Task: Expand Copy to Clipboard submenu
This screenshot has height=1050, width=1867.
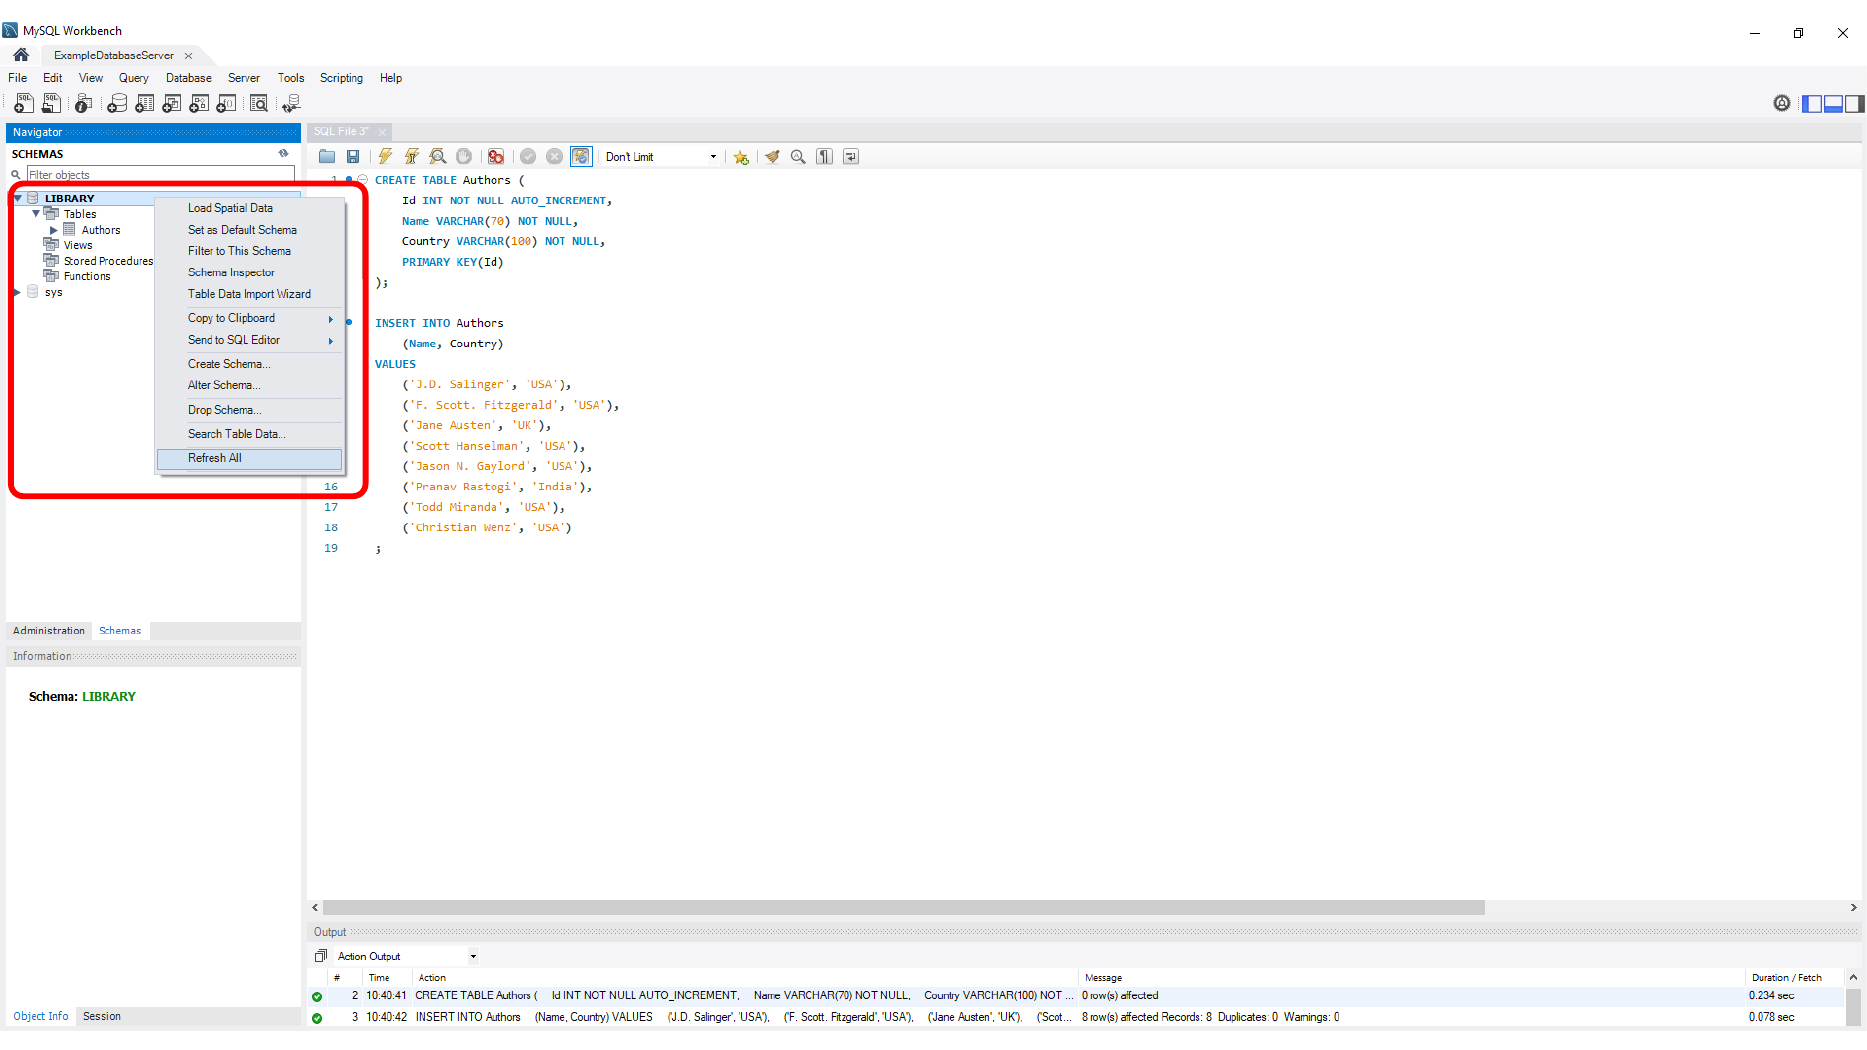Action: point(250,318)
